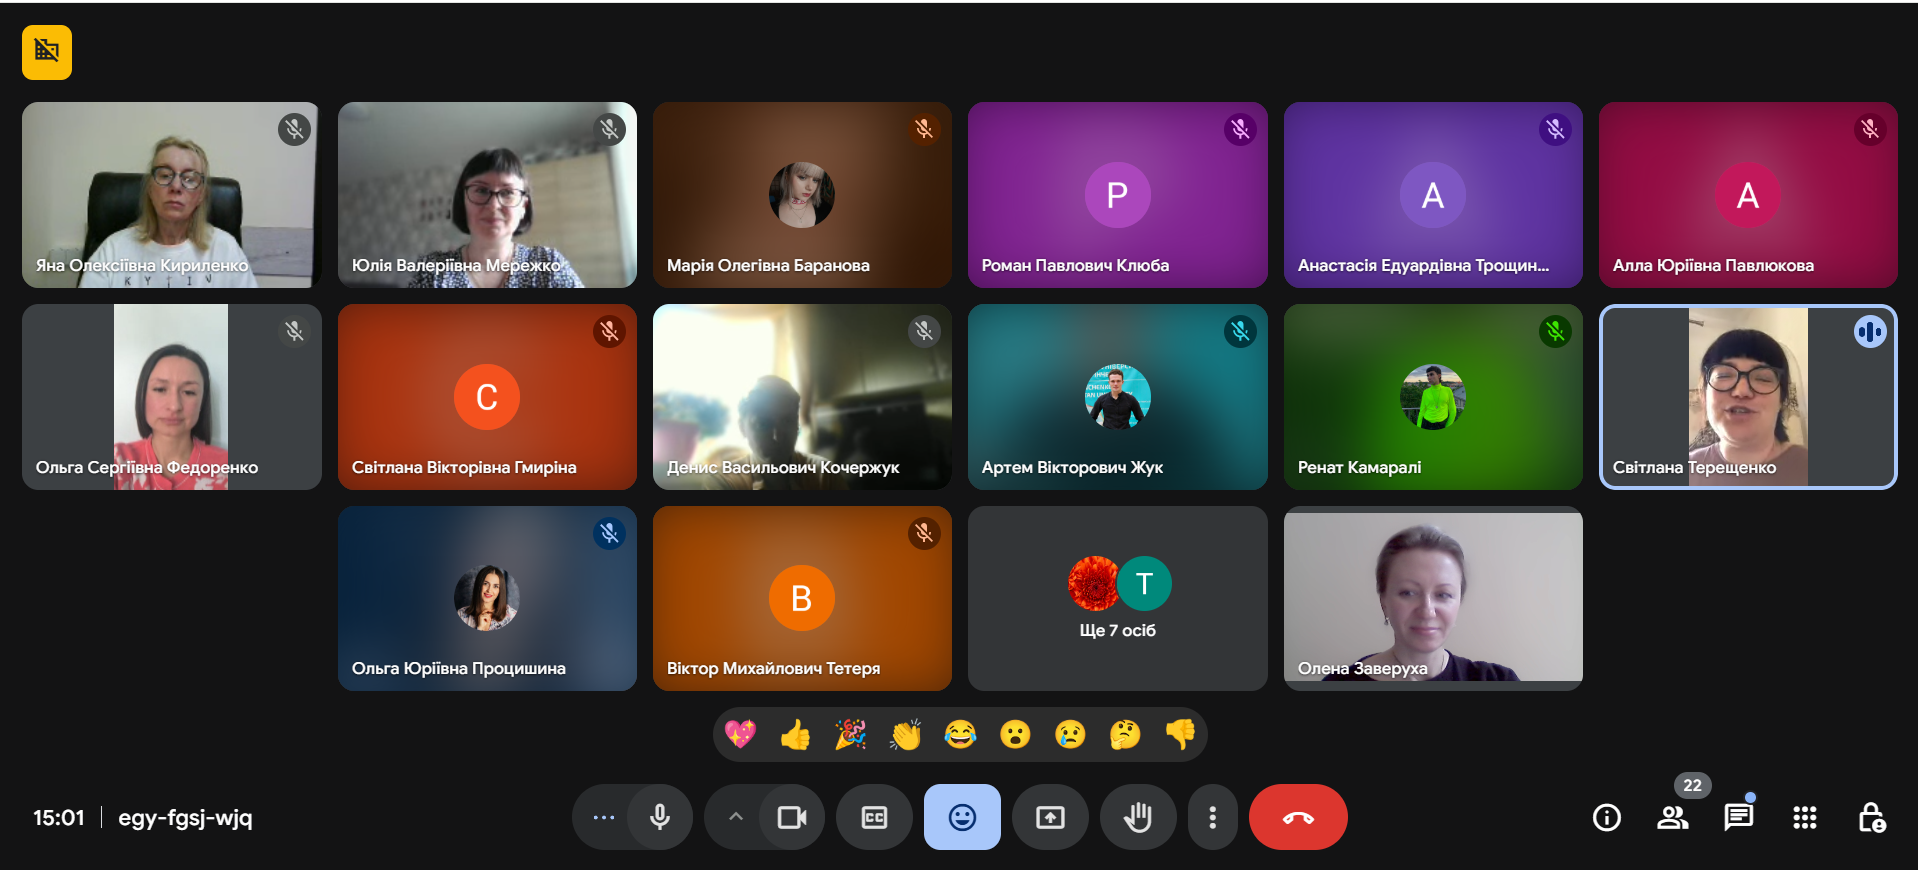
Task: Open the activities grid icon
Action: 1804,818
